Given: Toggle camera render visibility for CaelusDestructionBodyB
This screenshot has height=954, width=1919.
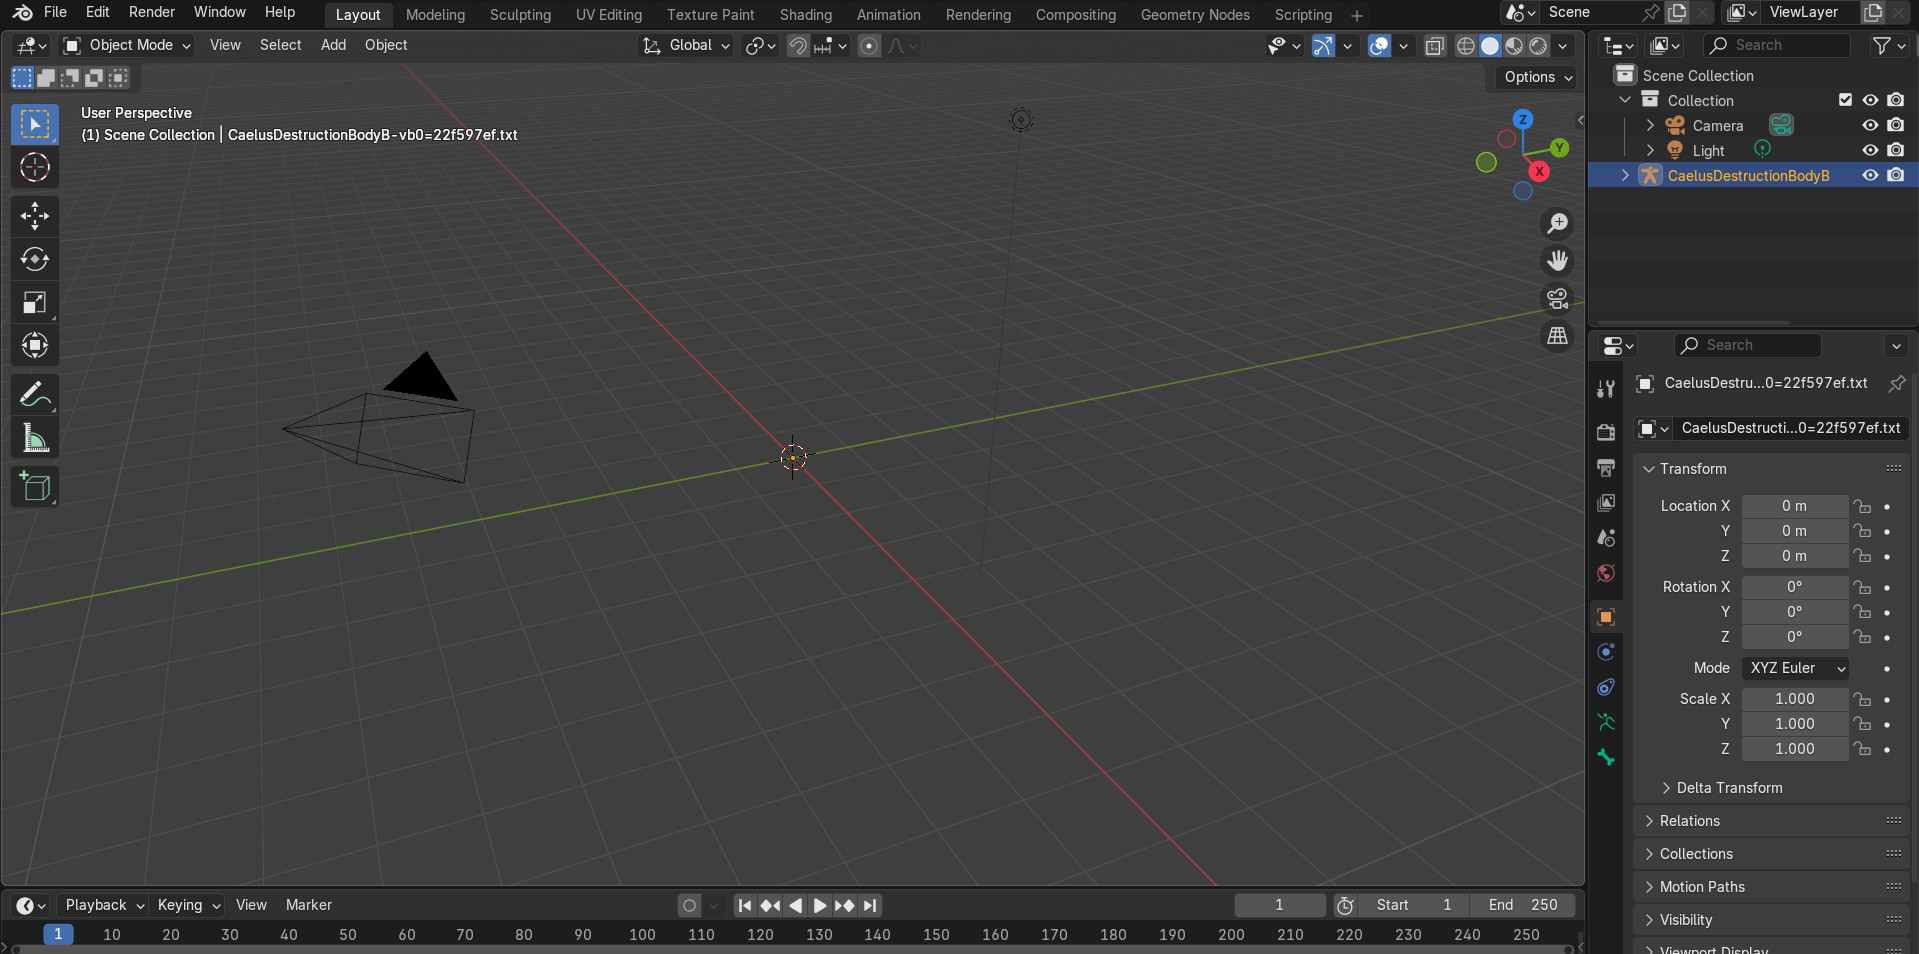Looking at the screenshot, I should pos(1896,175).
